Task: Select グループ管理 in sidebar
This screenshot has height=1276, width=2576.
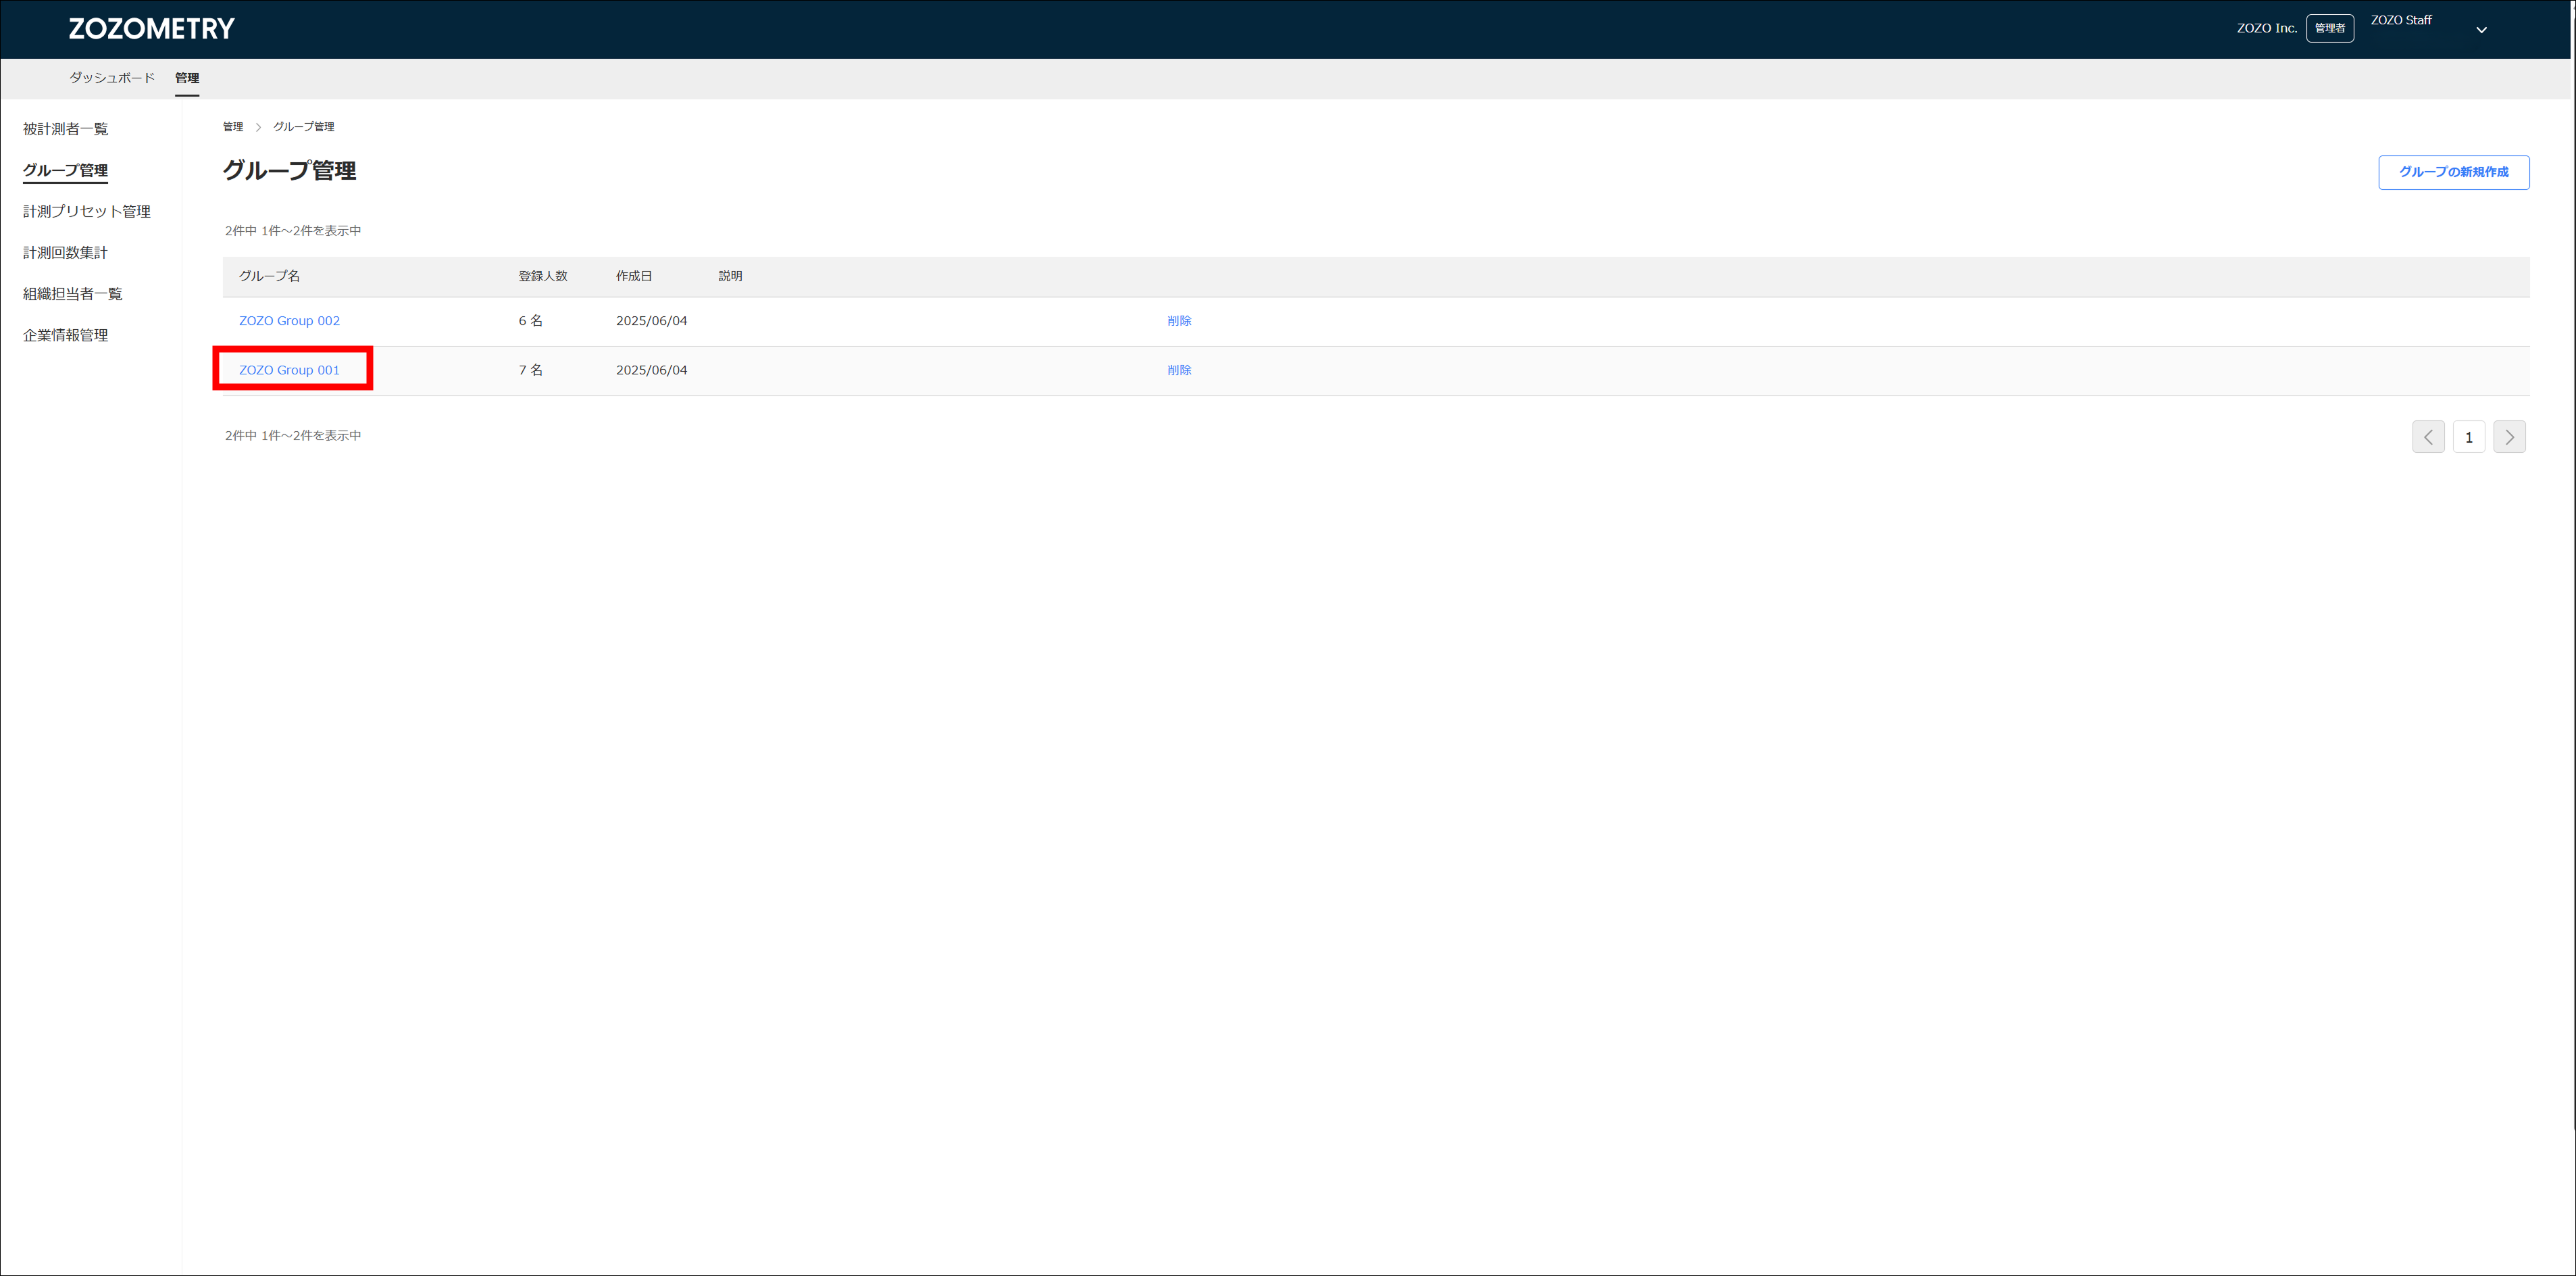Action: (65, 170)
